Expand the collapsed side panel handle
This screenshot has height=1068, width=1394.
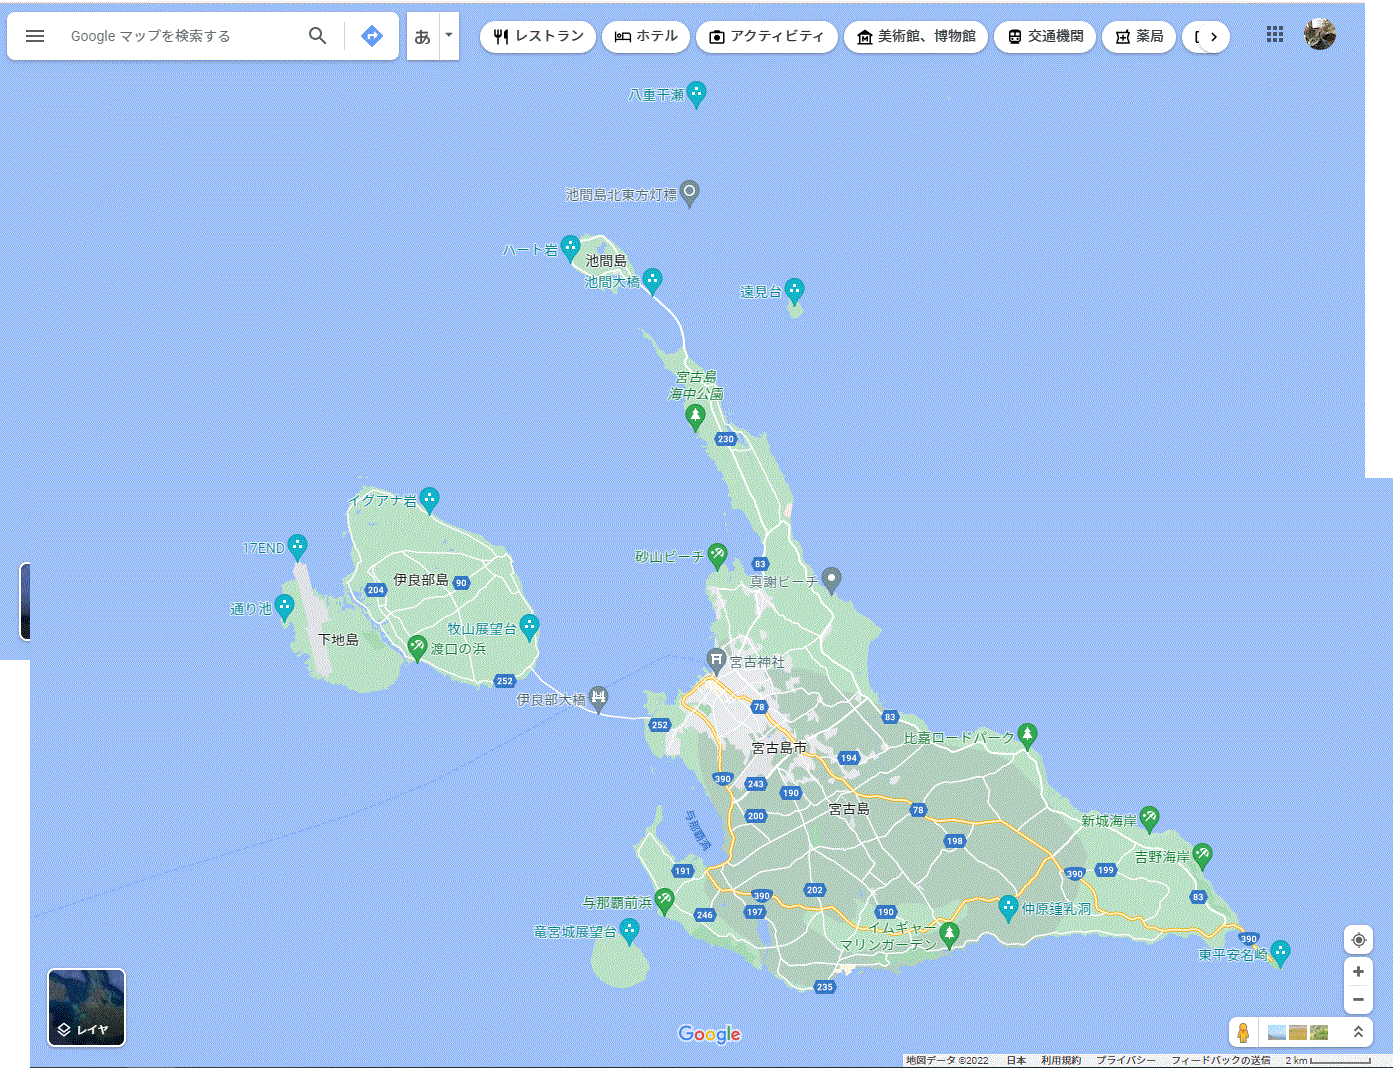(x=25, y=601)
